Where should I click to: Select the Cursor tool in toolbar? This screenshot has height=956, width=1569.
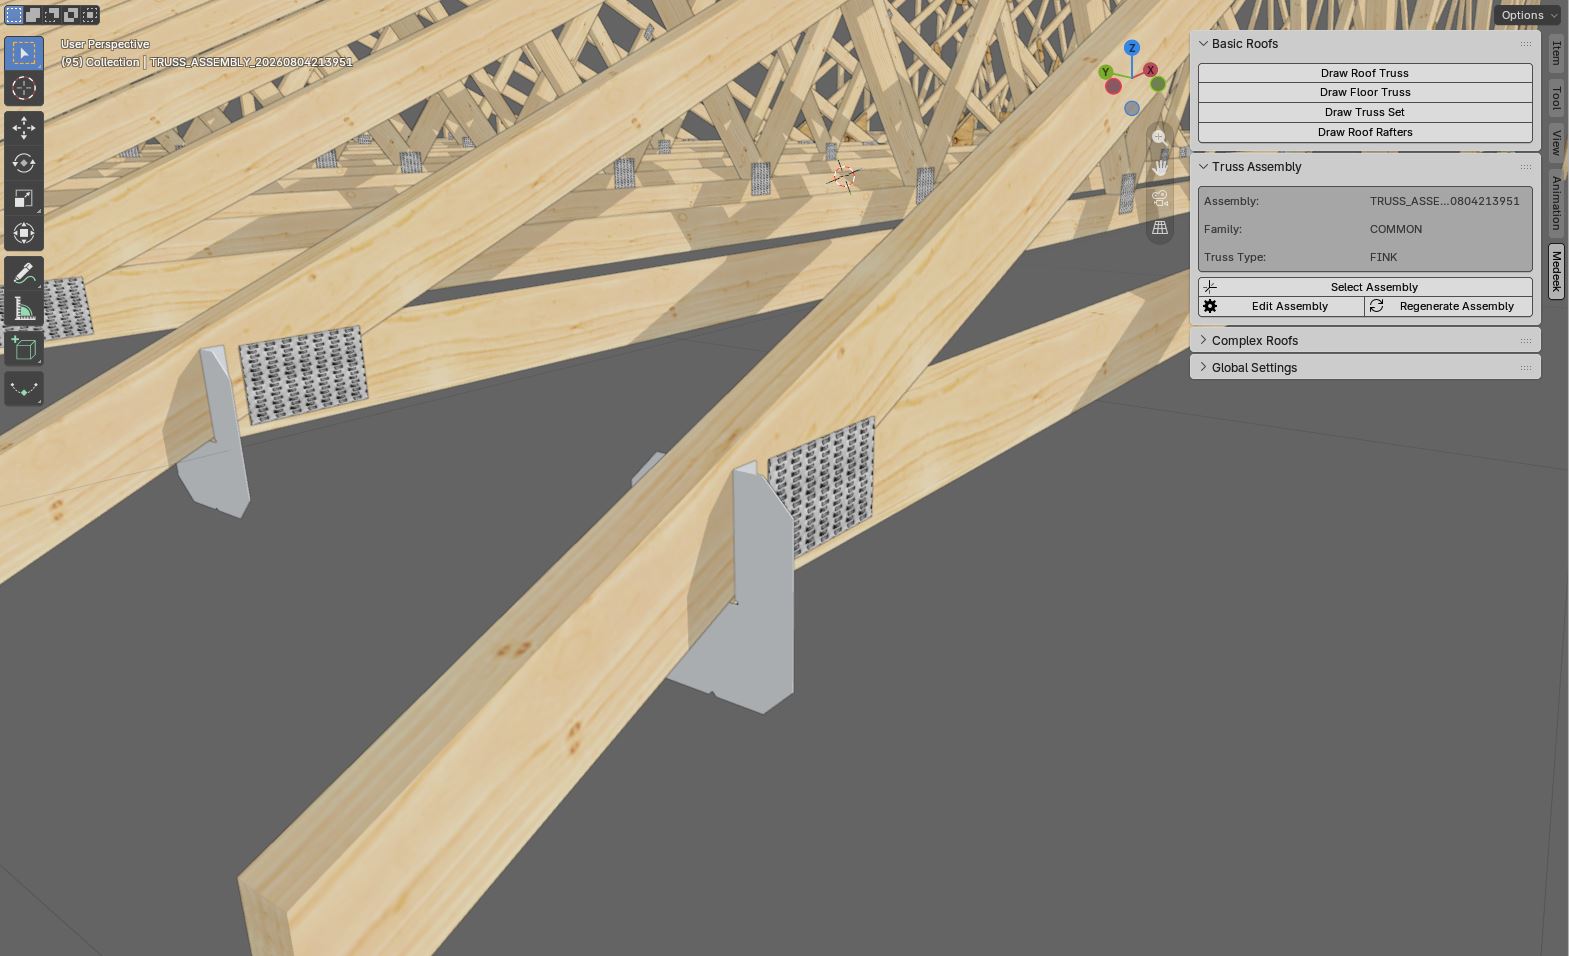[x=24, y=88]
